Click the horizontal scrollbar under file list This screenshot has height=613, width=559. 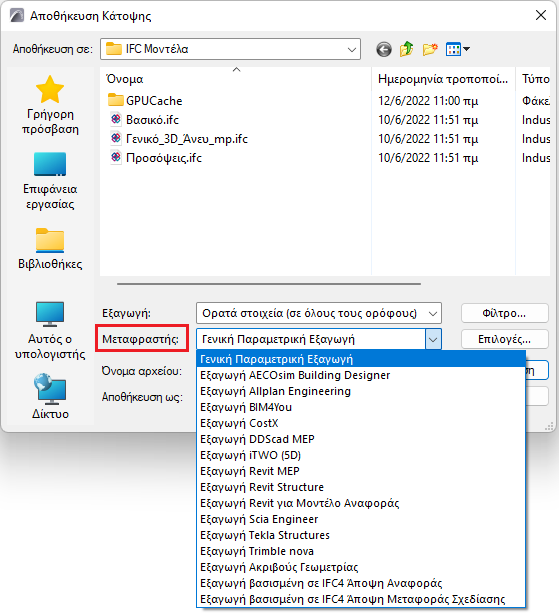click(x=269, y=284)
